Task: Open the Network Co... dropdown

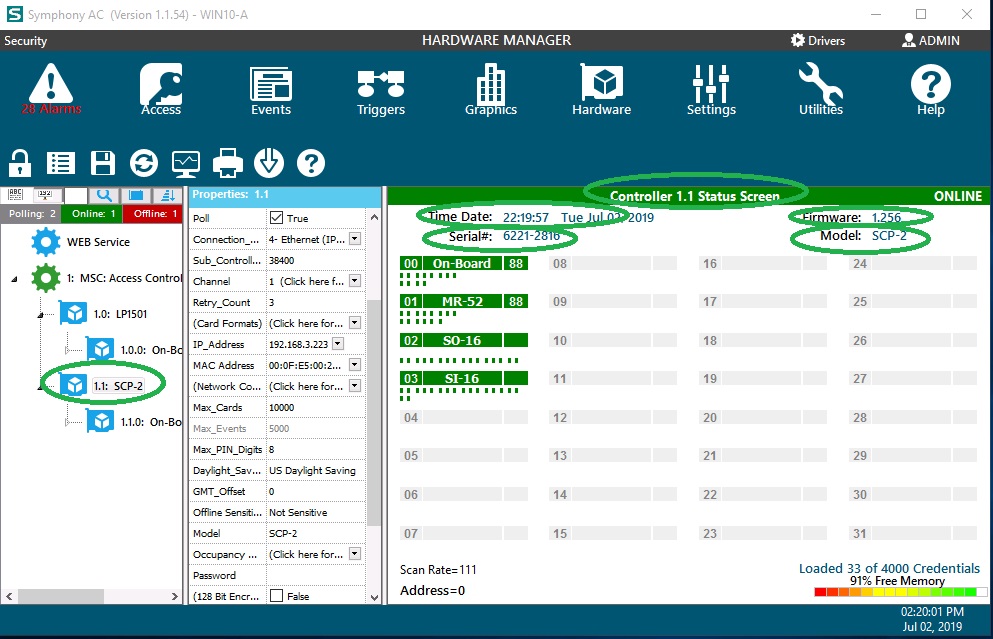Action: (x=355, y=386)
